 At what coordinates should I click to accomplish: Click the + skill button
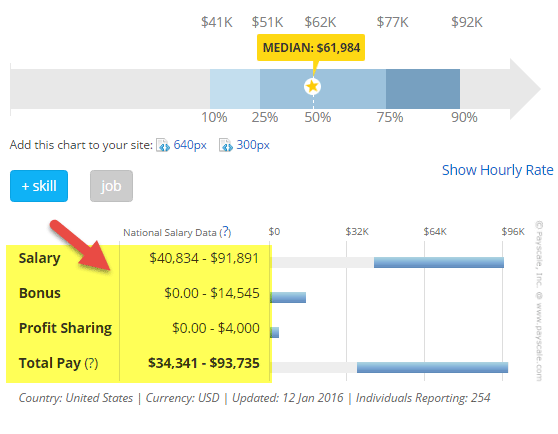pos(39,186)
